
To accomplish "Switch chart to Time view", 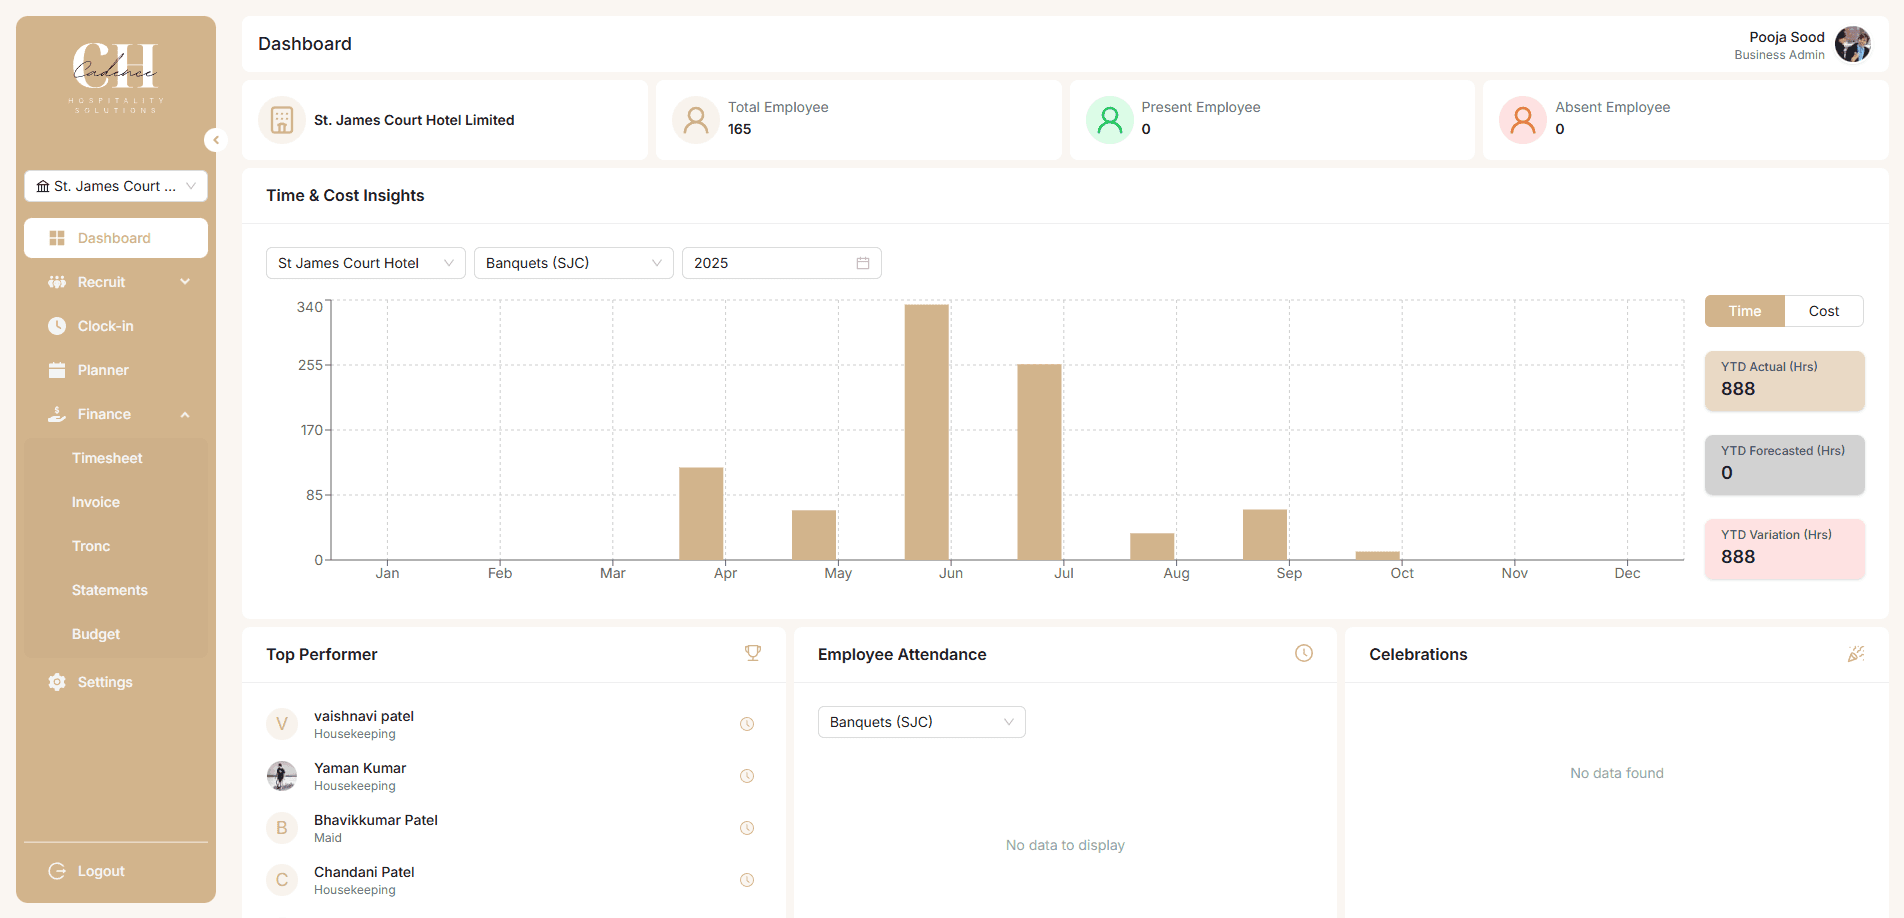I will (x=1745, y=311).
